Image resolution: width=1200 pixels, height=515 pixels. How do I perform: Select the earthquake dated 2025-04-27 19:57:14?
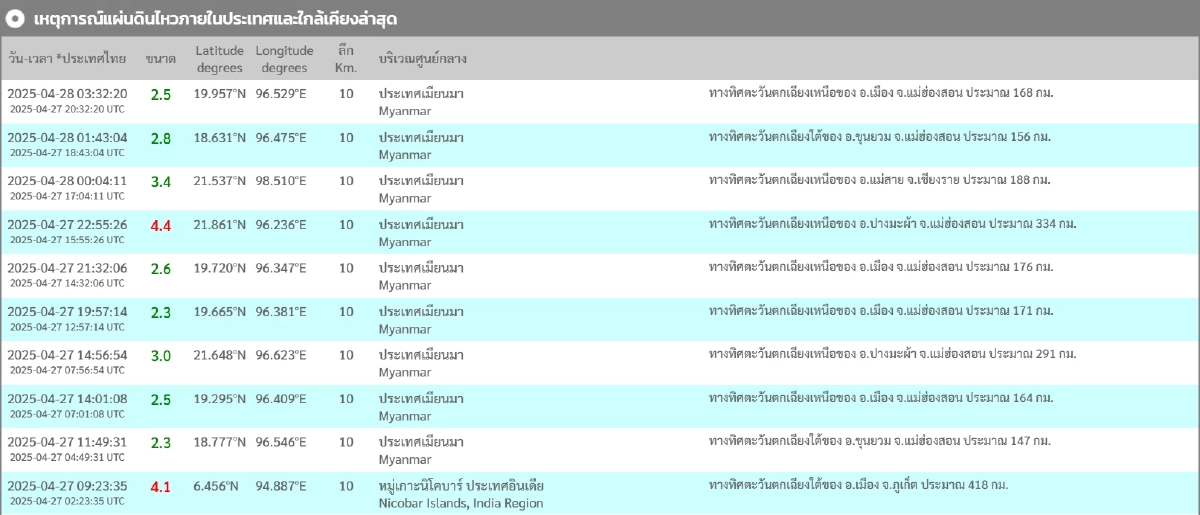pyautogui.click(x=600, y=320)
